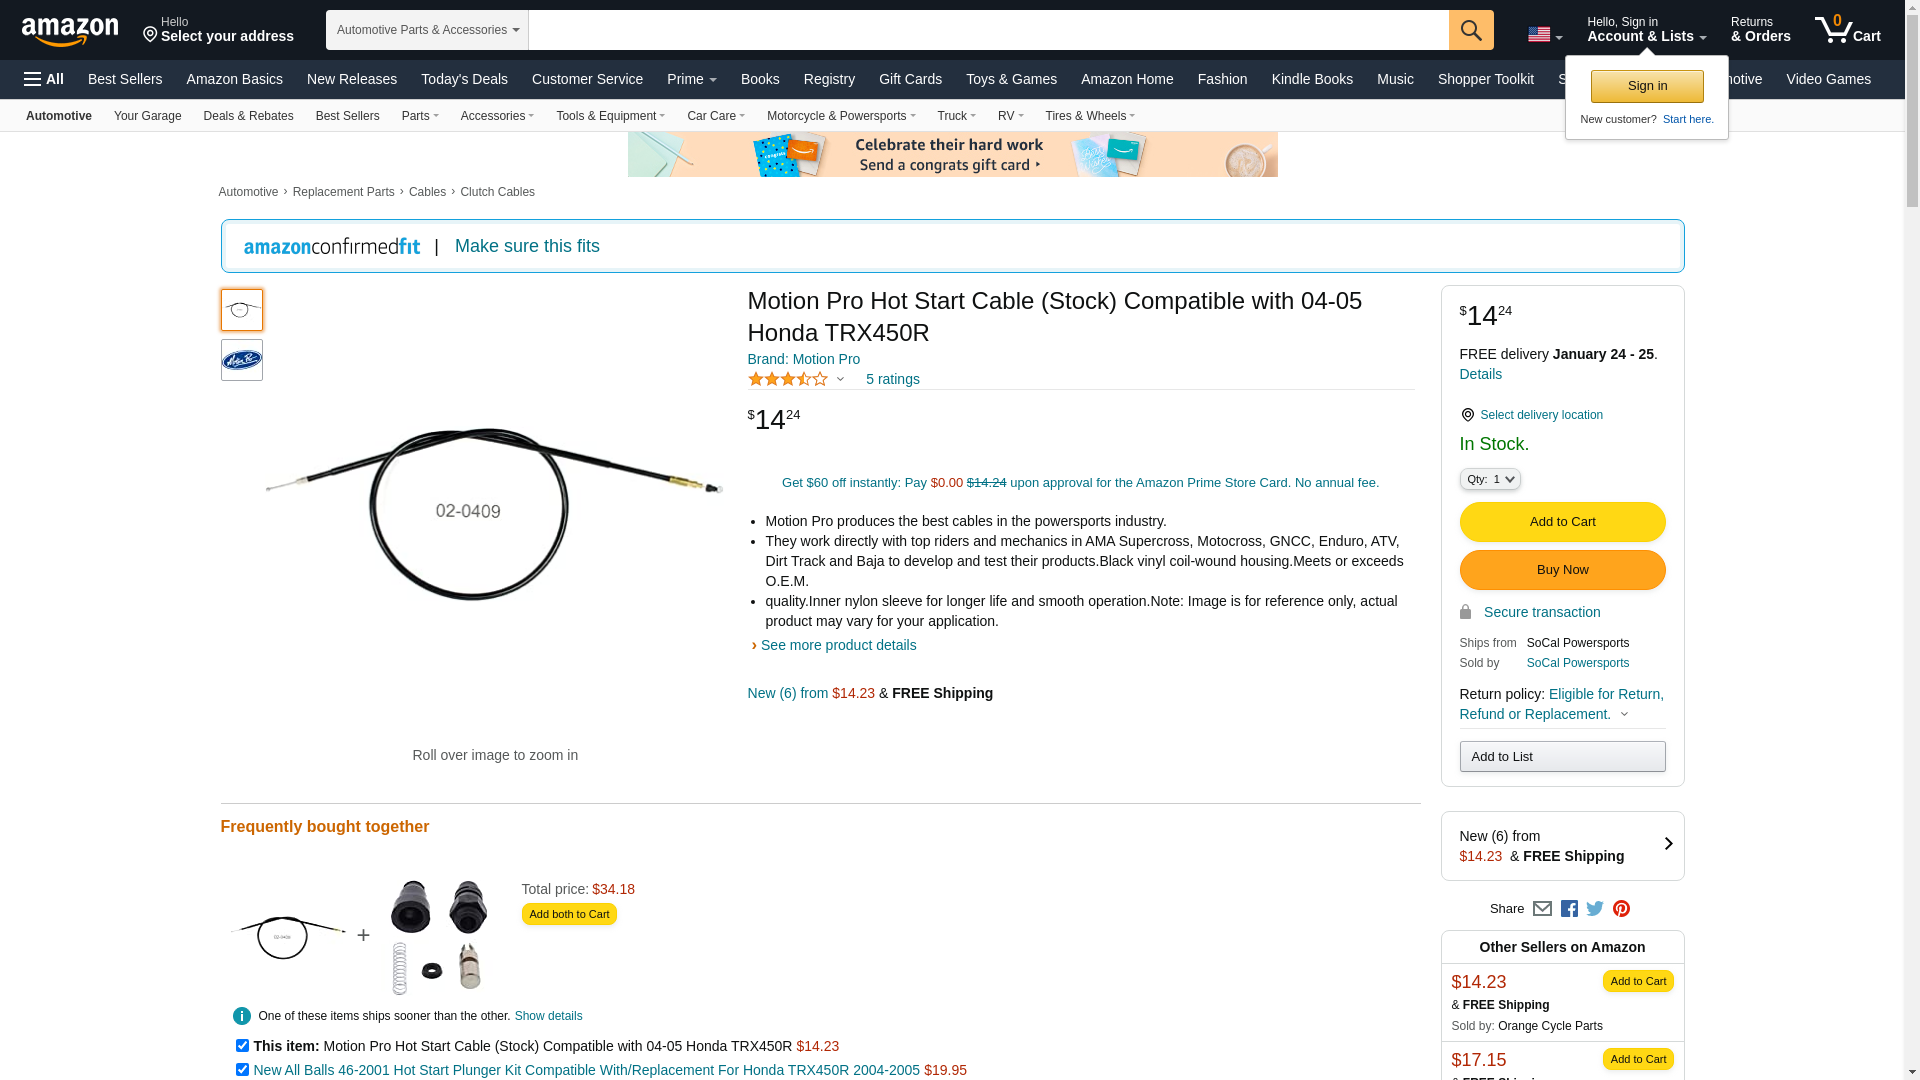Open Today's Deals nav item
Viewport: 1920px width, 1080px height.
(x=464, y=79)
